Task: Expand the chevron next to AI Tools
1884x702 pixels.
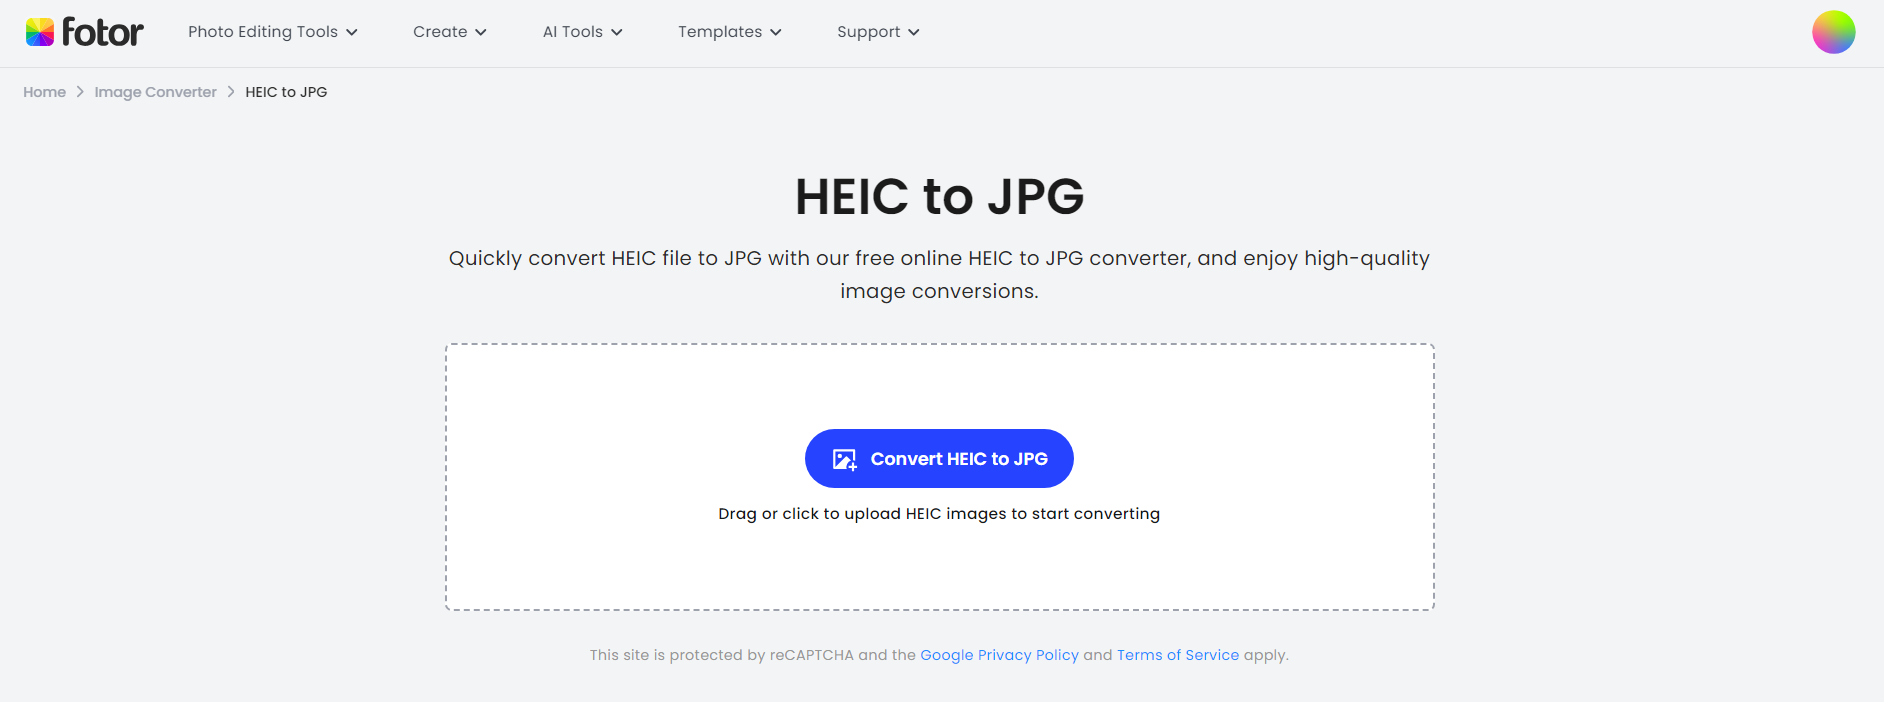Action: (617, 32)
